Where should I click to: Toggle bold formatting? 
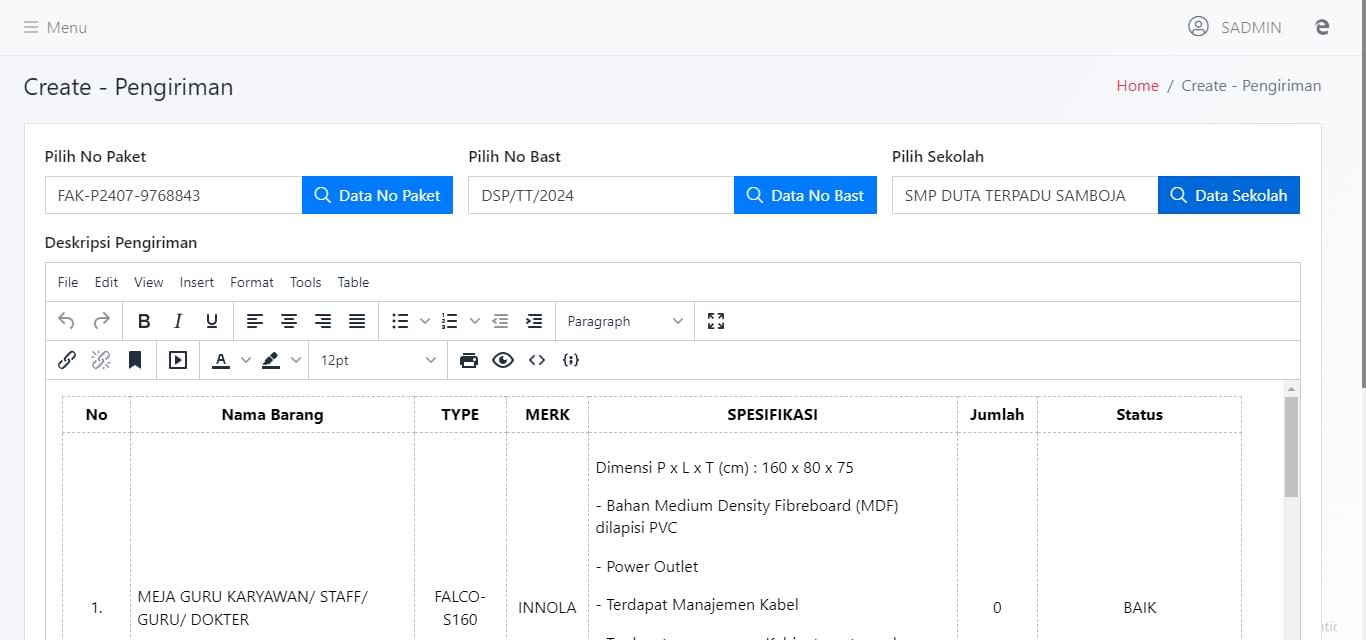[x=144, y=320]
